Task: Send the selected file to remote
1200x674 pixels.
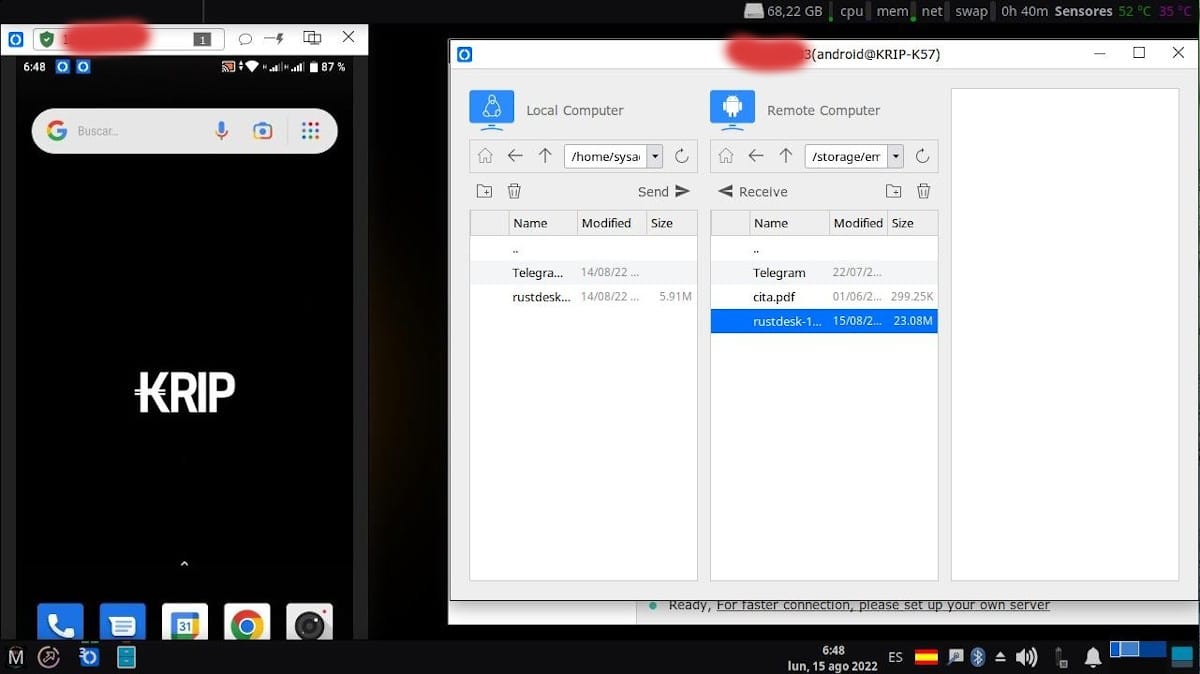Action: (x=664, y=191)
